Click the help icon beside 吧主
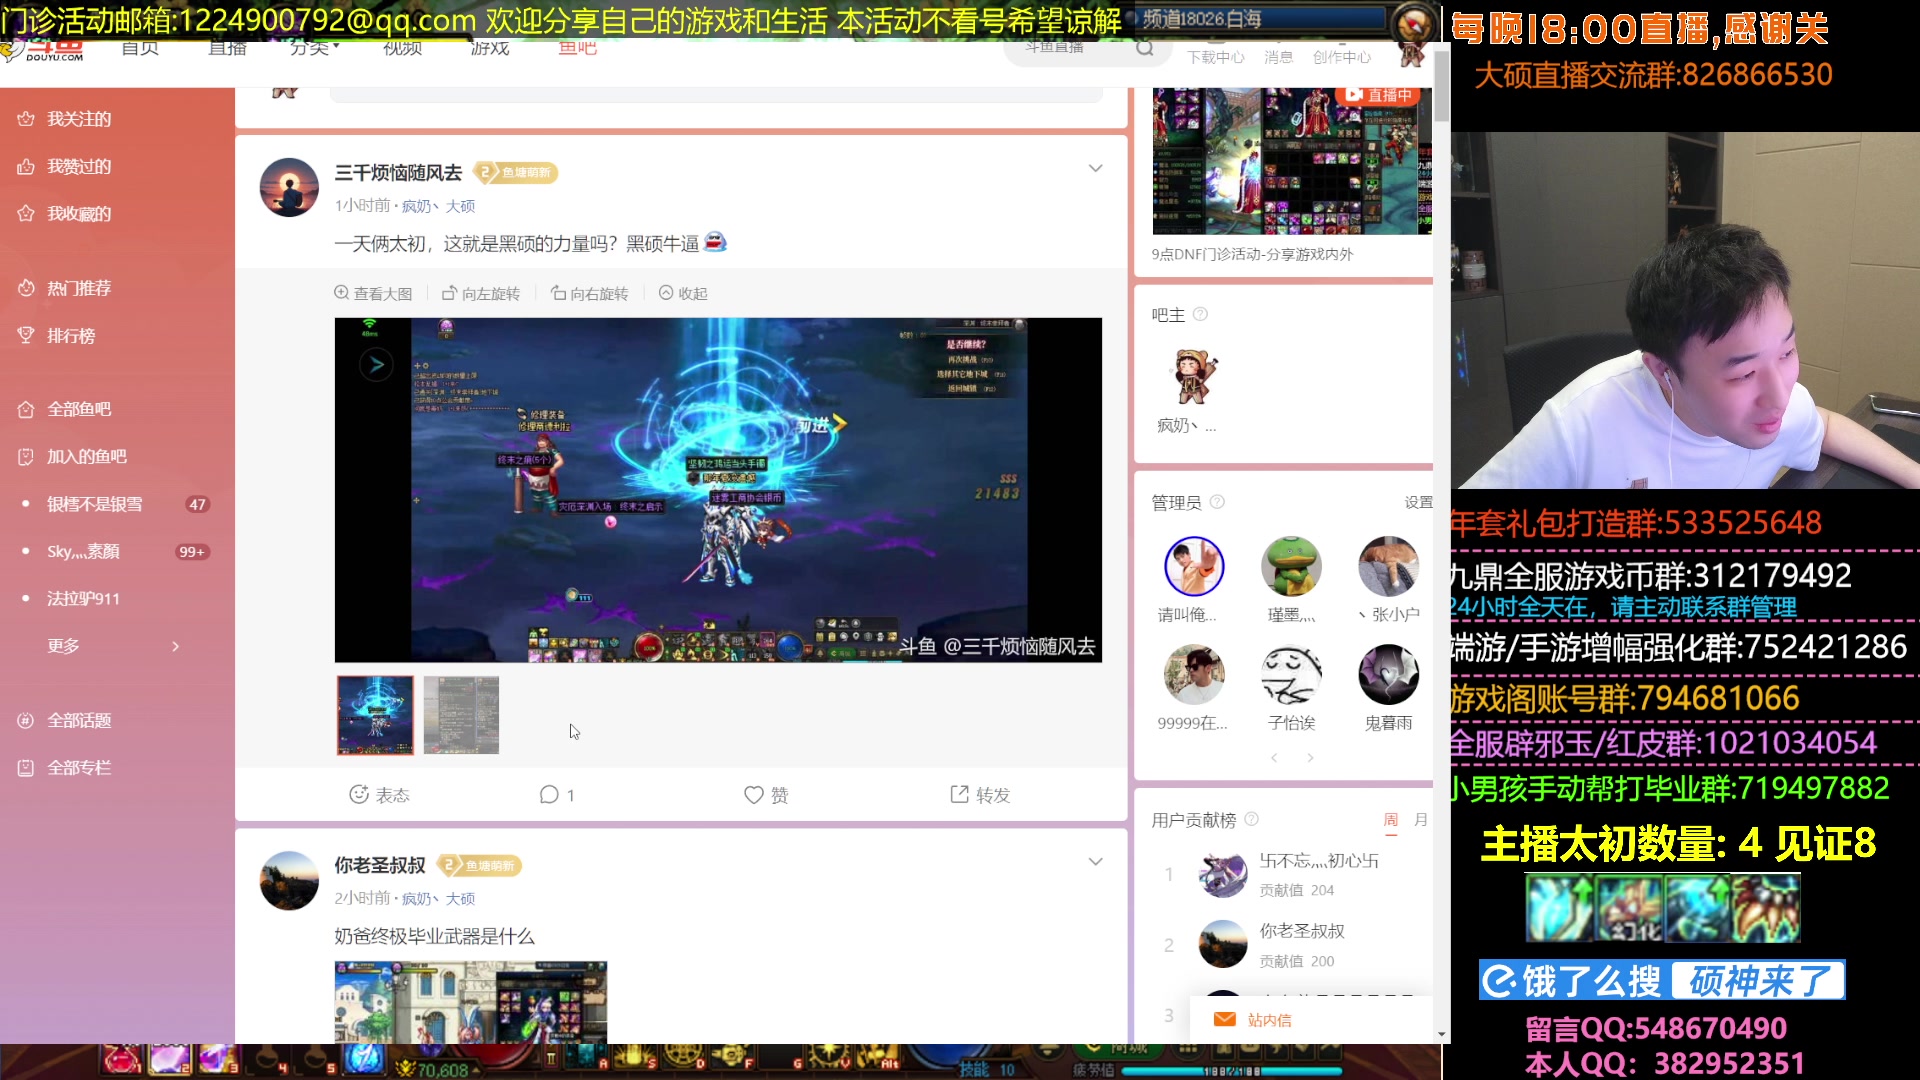This screenshot has height=1080, width=1920. 1201,314
